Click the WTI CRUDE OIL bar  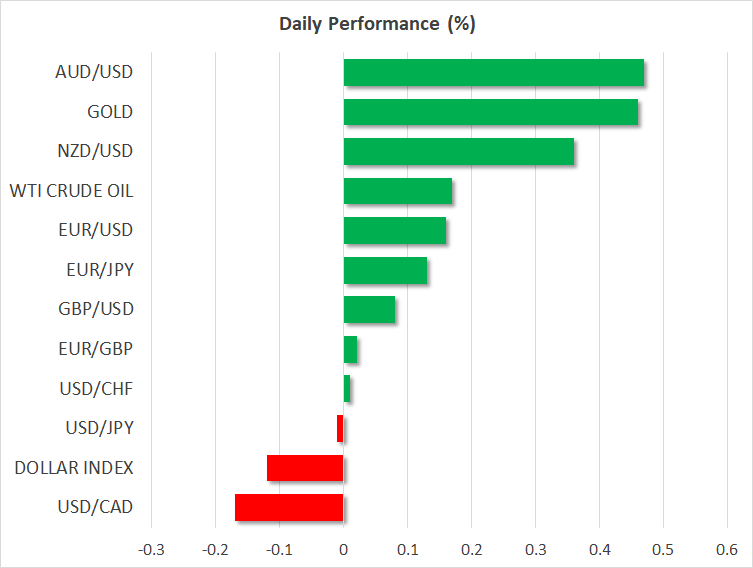pyautogui.click(x=397, y=191)
